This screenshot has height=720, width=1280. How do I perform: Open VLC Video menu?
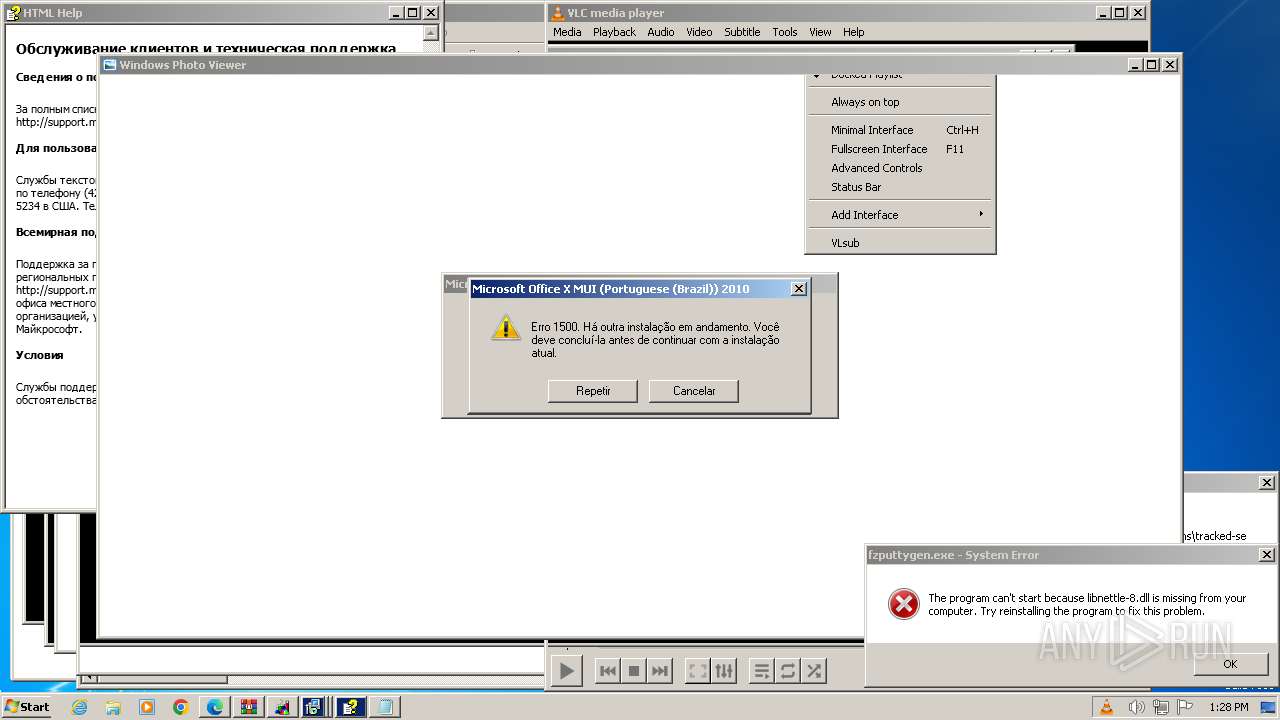(x=699, y=32)
